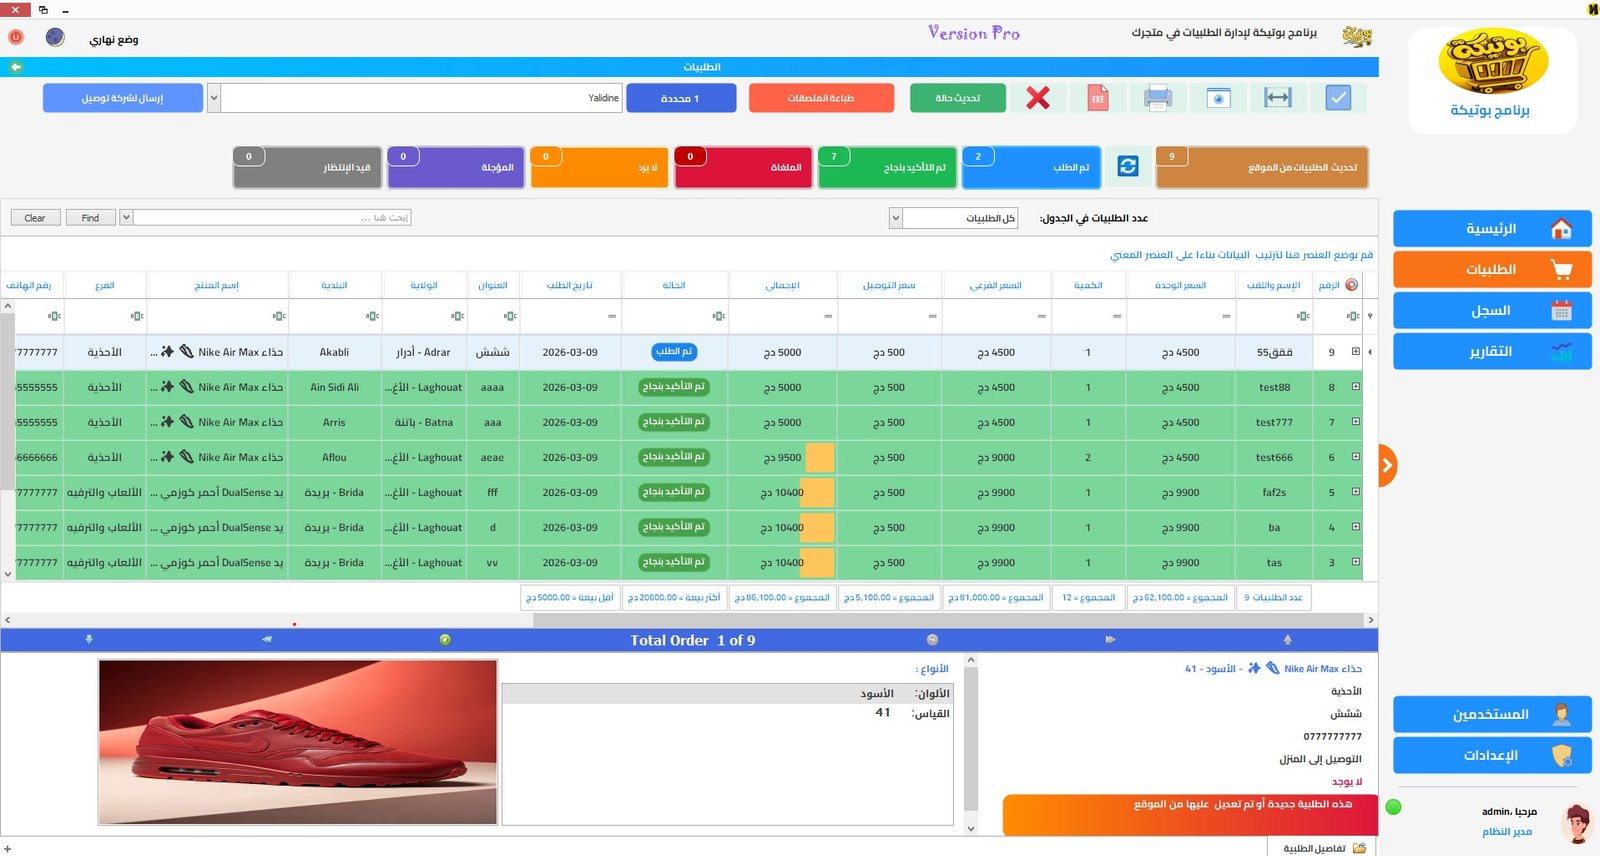This screenshot has width=1600, height=856.
Task: Click the variants panel scrollbar down arrow
Action: [x=971, y=828]
